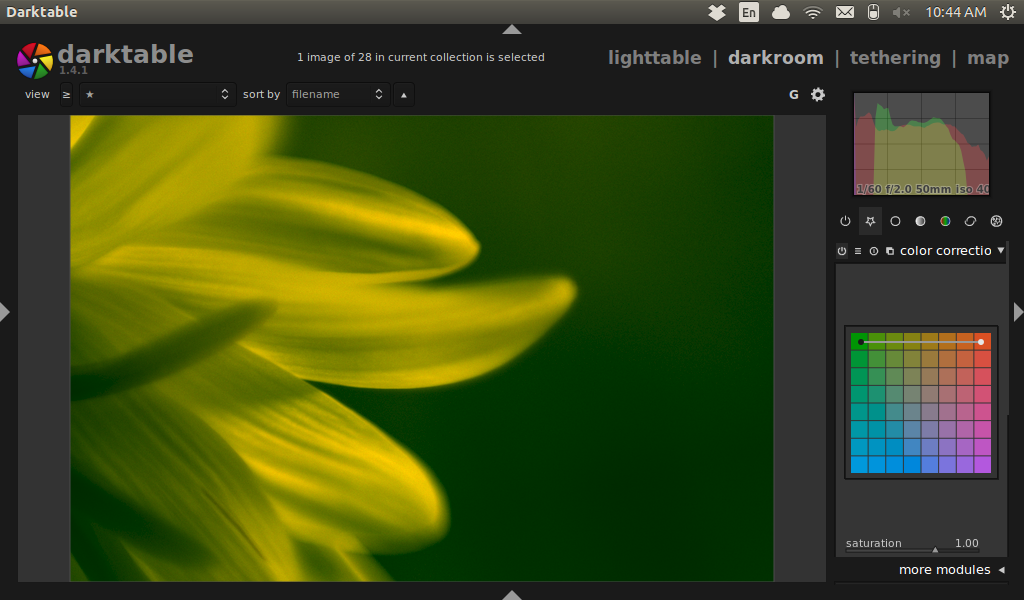This screenshot has height=600, width=1024.
Task: Open the correction modules group icon
Action: [x=970, y=221]
